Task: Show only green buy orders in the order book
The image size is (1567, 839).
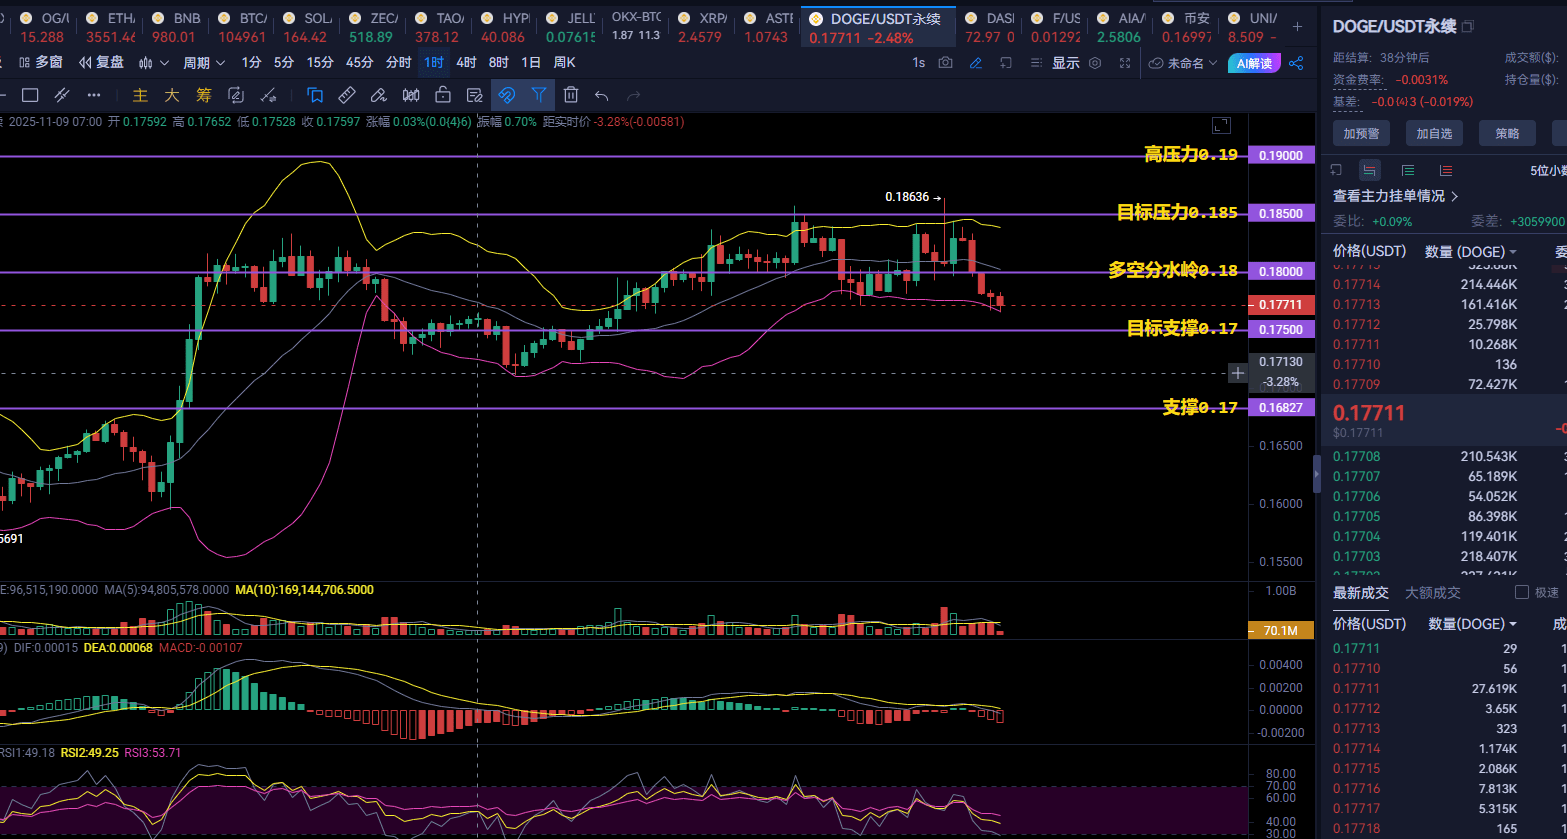Action: pyautogui.click(x=1408, y=170)
